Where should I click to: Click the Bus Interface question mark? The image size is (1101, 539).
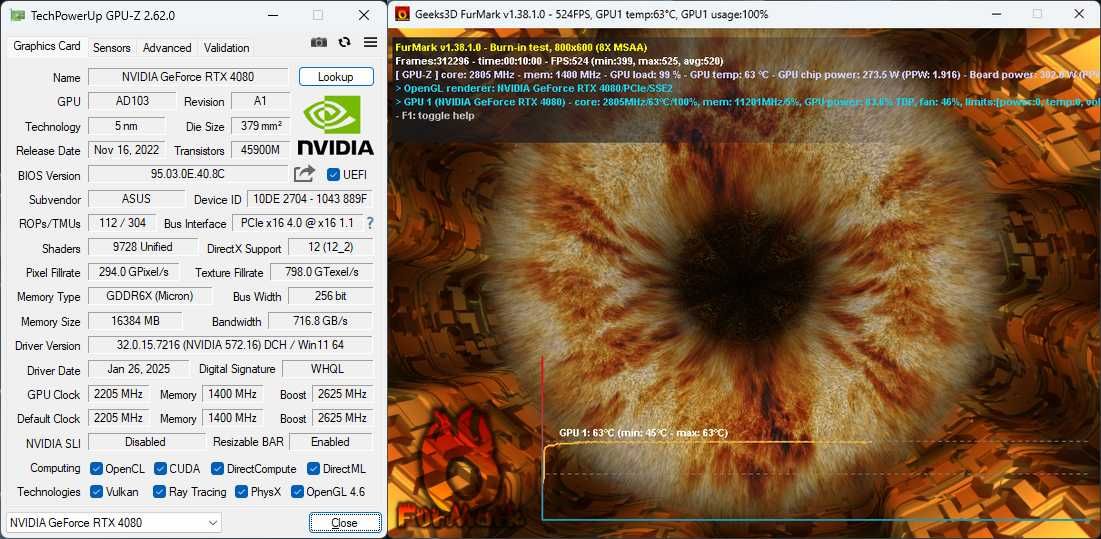click(370, 223)
